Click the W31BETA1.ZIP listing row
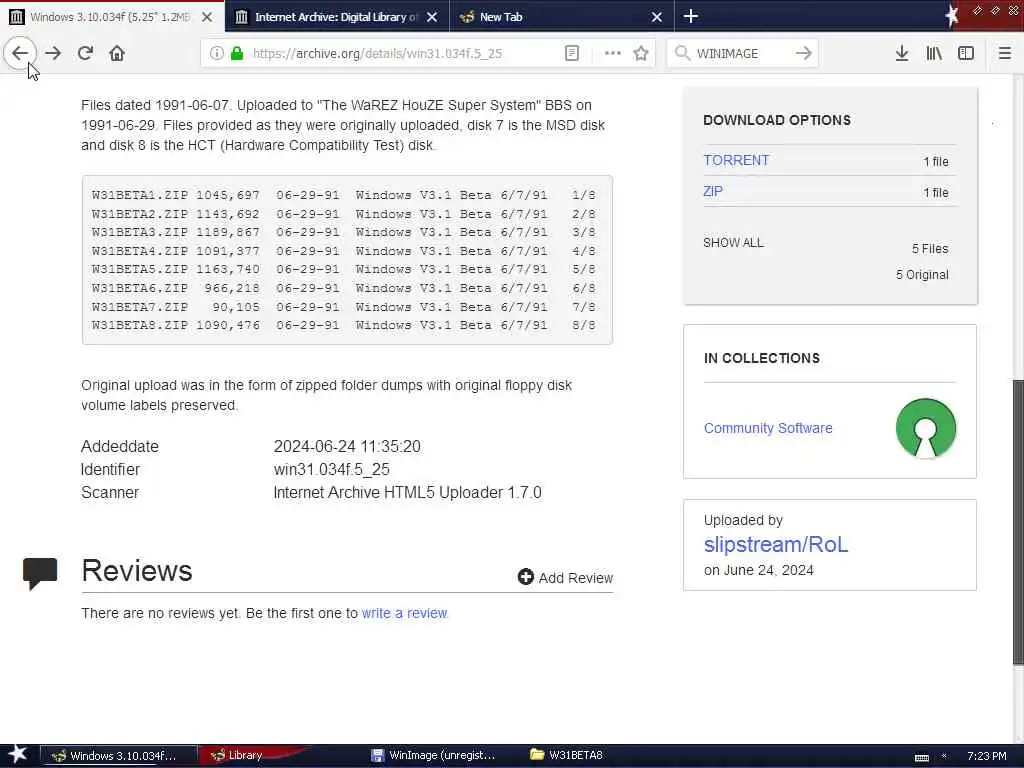The height and width of the screenshot is (768, 1024). coord(344,195)
